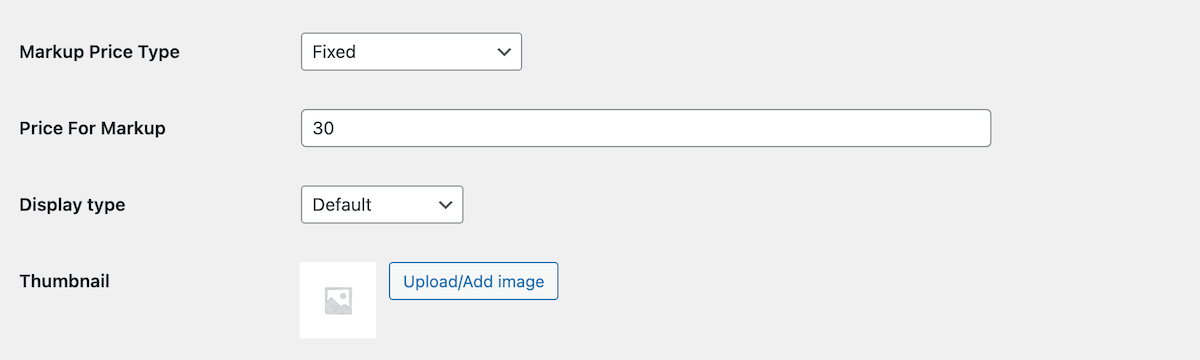Click the 'Display type' label
1200x360 pixels.
73,205
